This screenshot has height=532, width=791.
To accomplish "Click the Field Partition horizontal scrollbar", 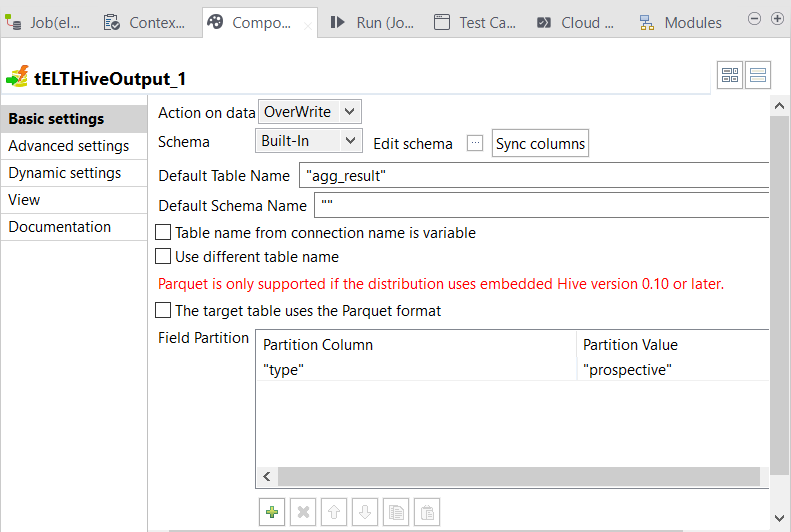I will [520, 477].
